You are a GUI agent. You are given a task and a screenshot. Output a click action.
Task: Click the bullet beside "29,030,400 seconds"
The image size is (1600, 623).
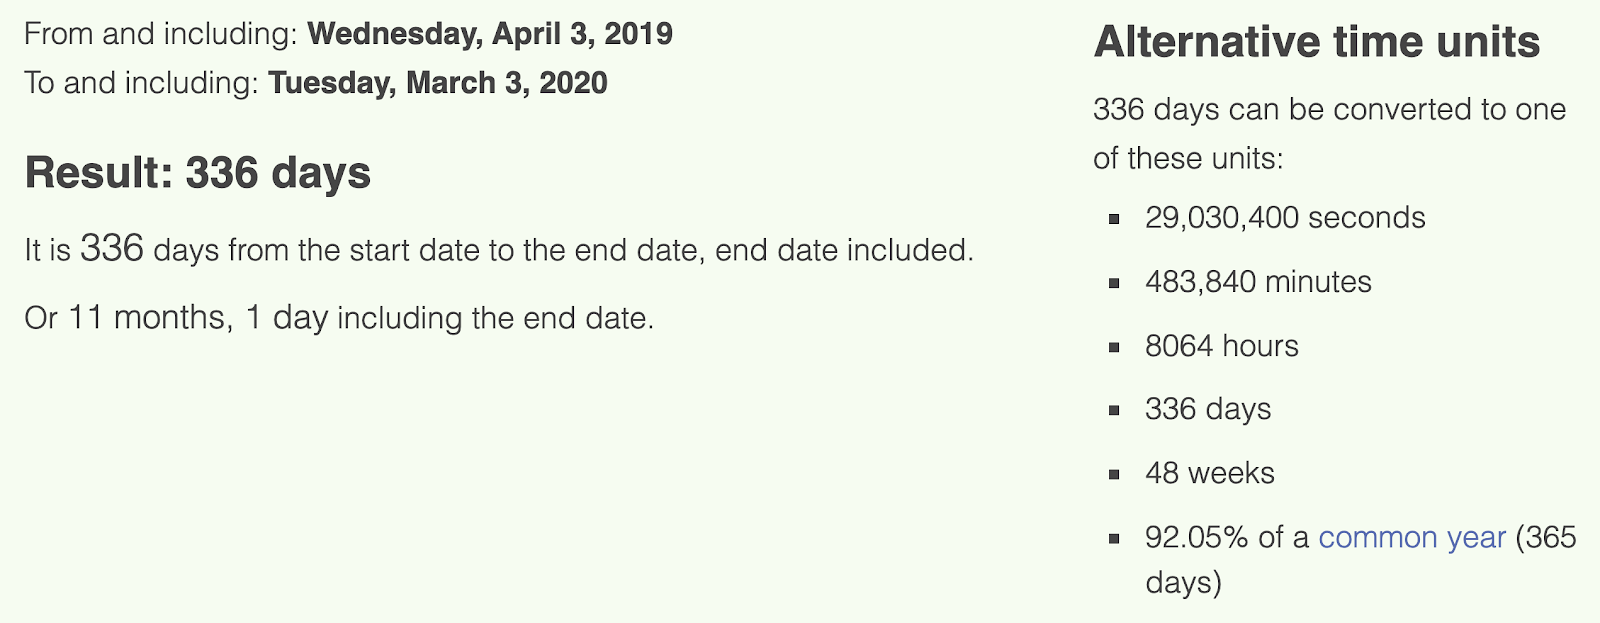coord(1114,219)
